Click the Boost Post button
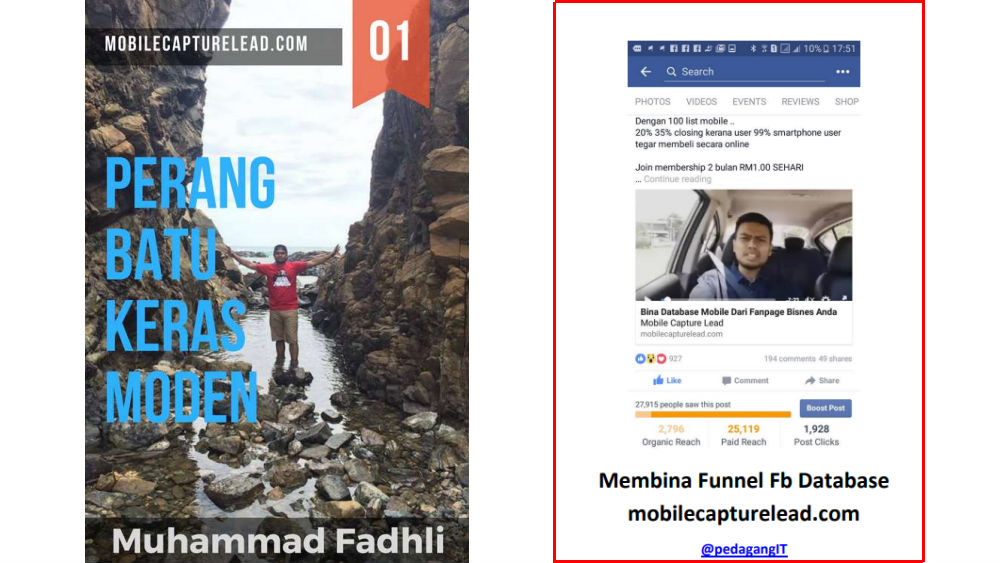This screenshot has height=563, width=1000. coord(825,408)
